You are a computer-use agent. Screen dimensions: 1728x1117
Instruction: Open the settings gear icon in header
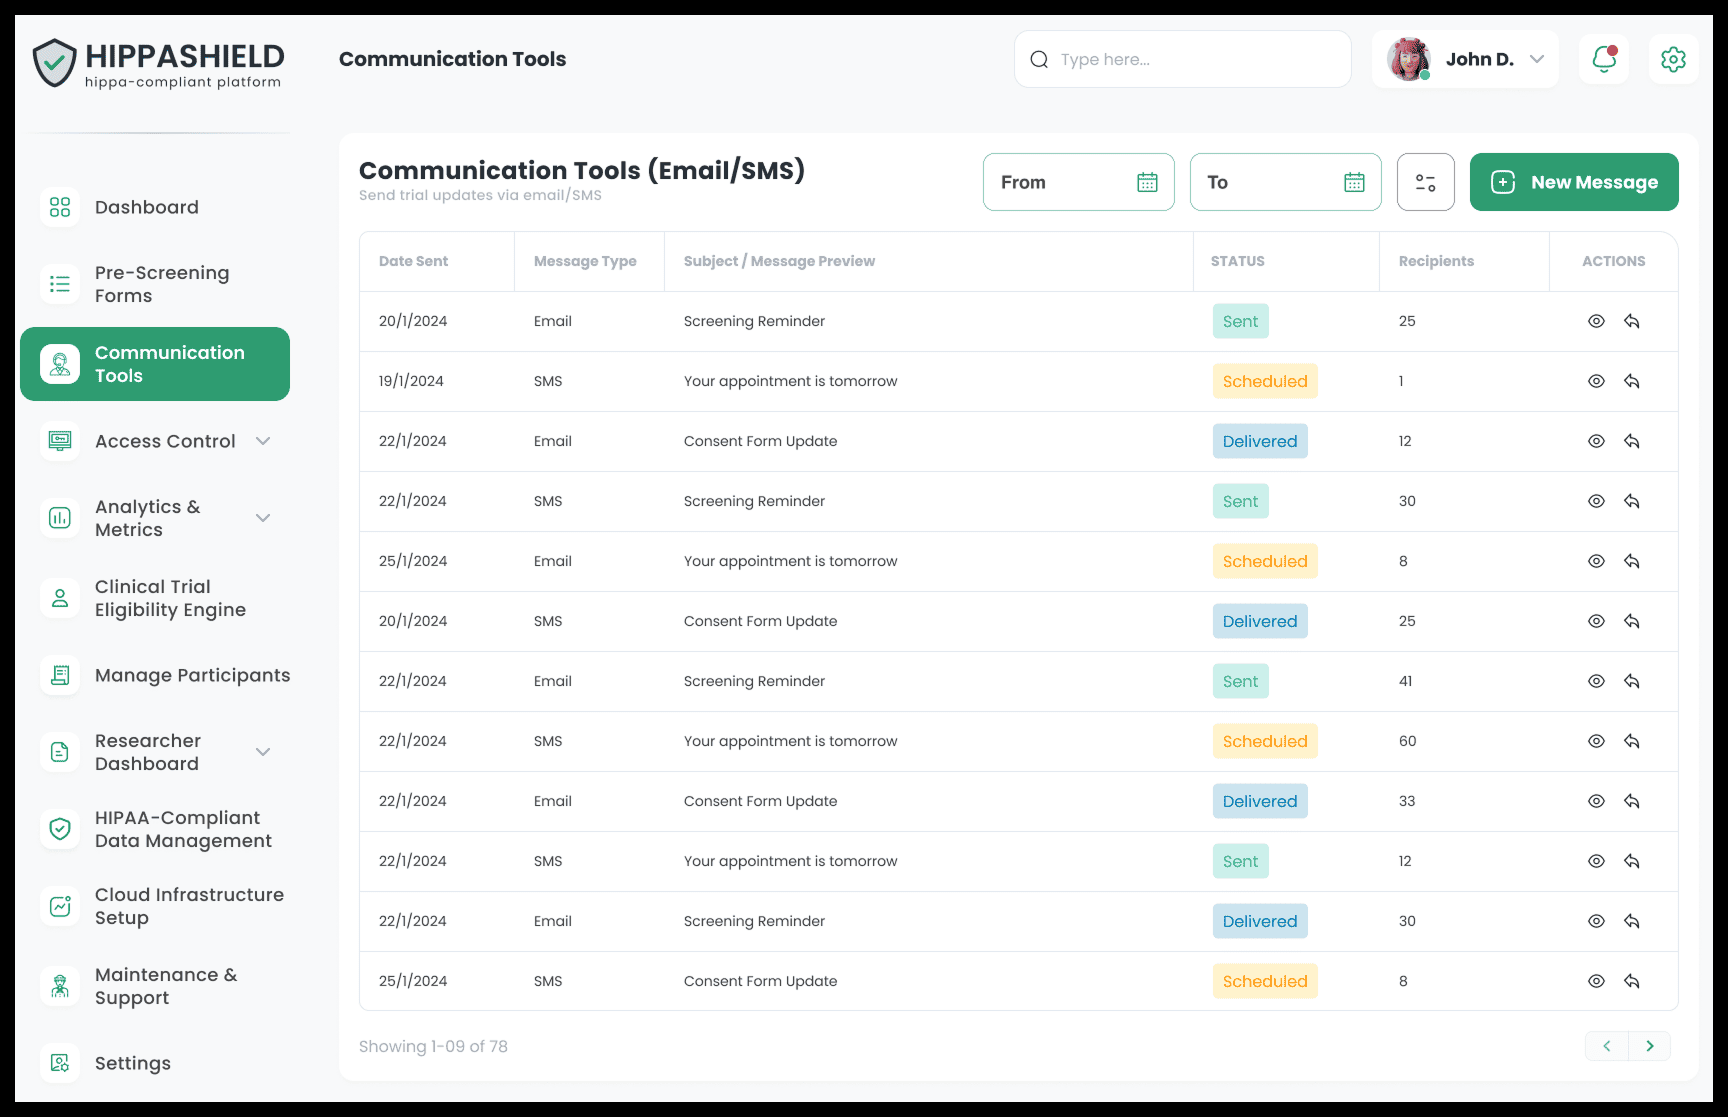[1673, 59]
